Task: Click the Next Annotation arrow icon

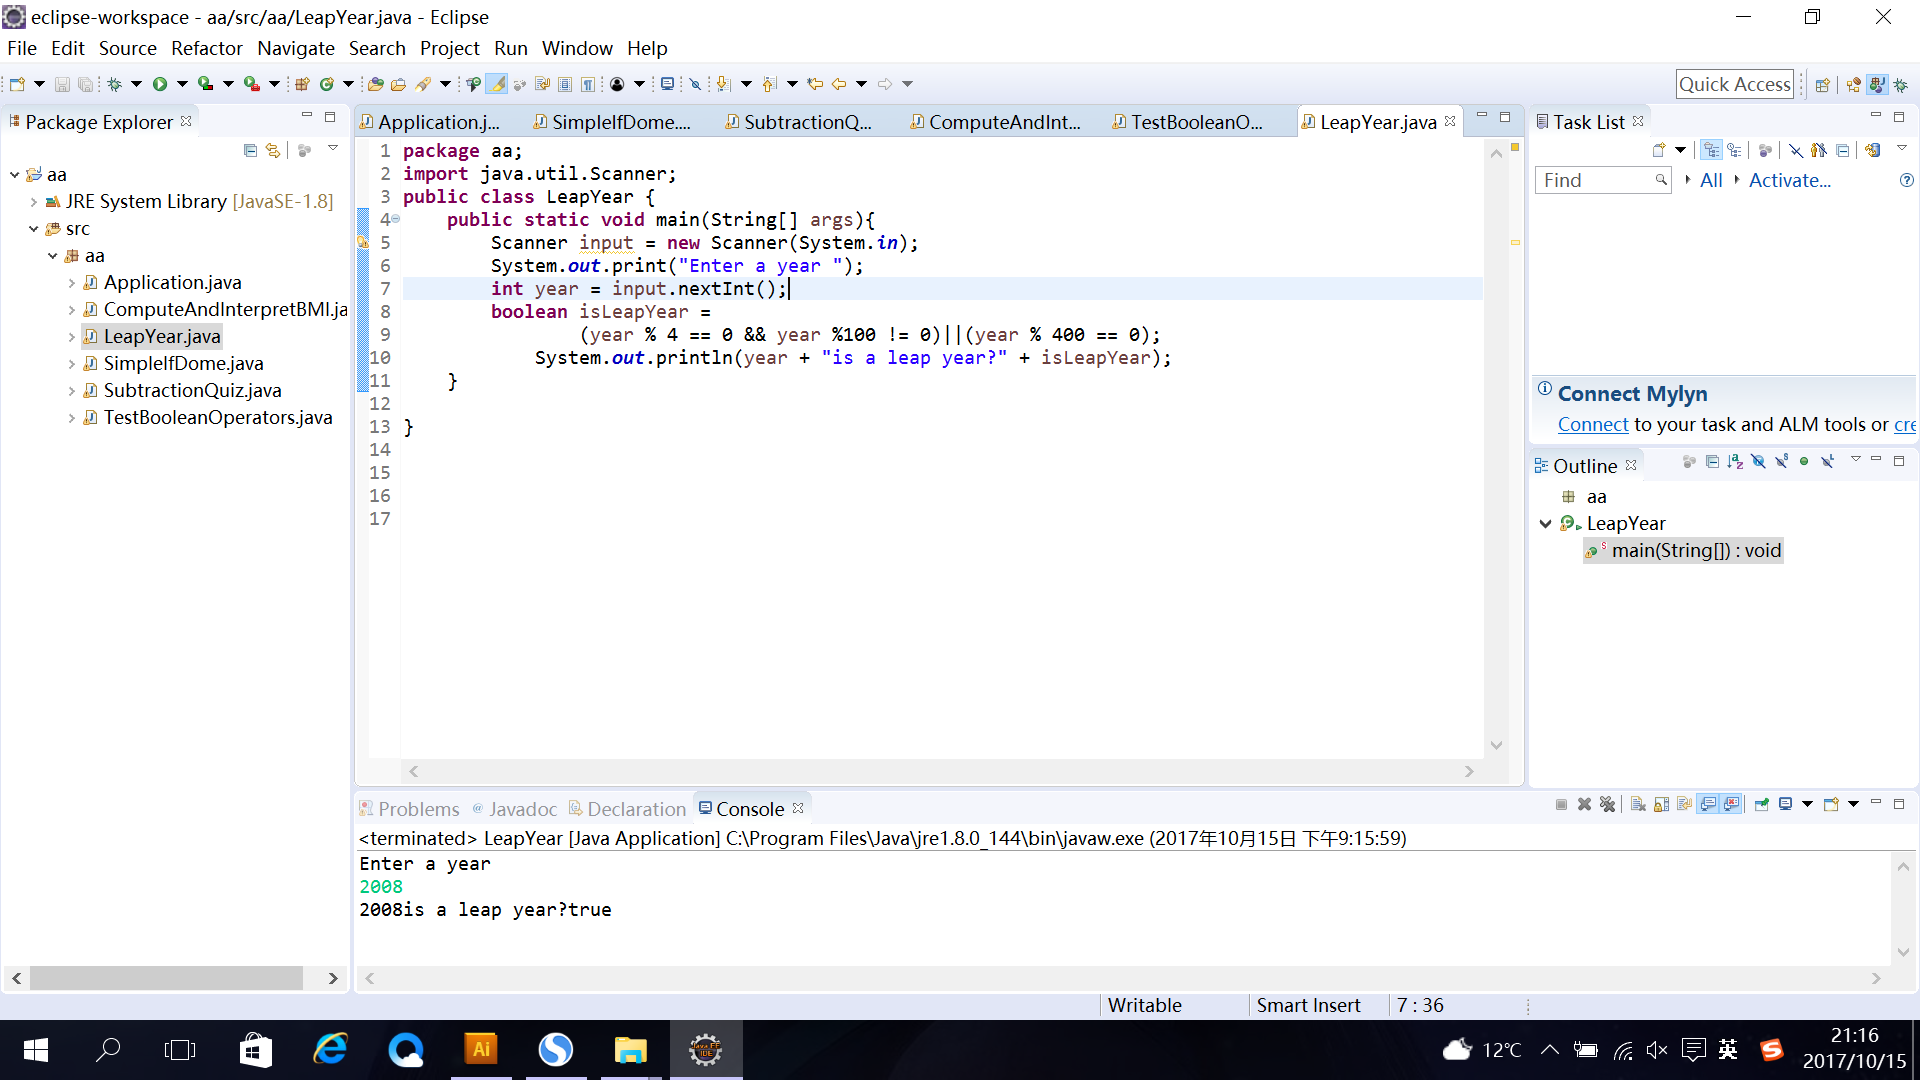Action: tap(723, 84)
